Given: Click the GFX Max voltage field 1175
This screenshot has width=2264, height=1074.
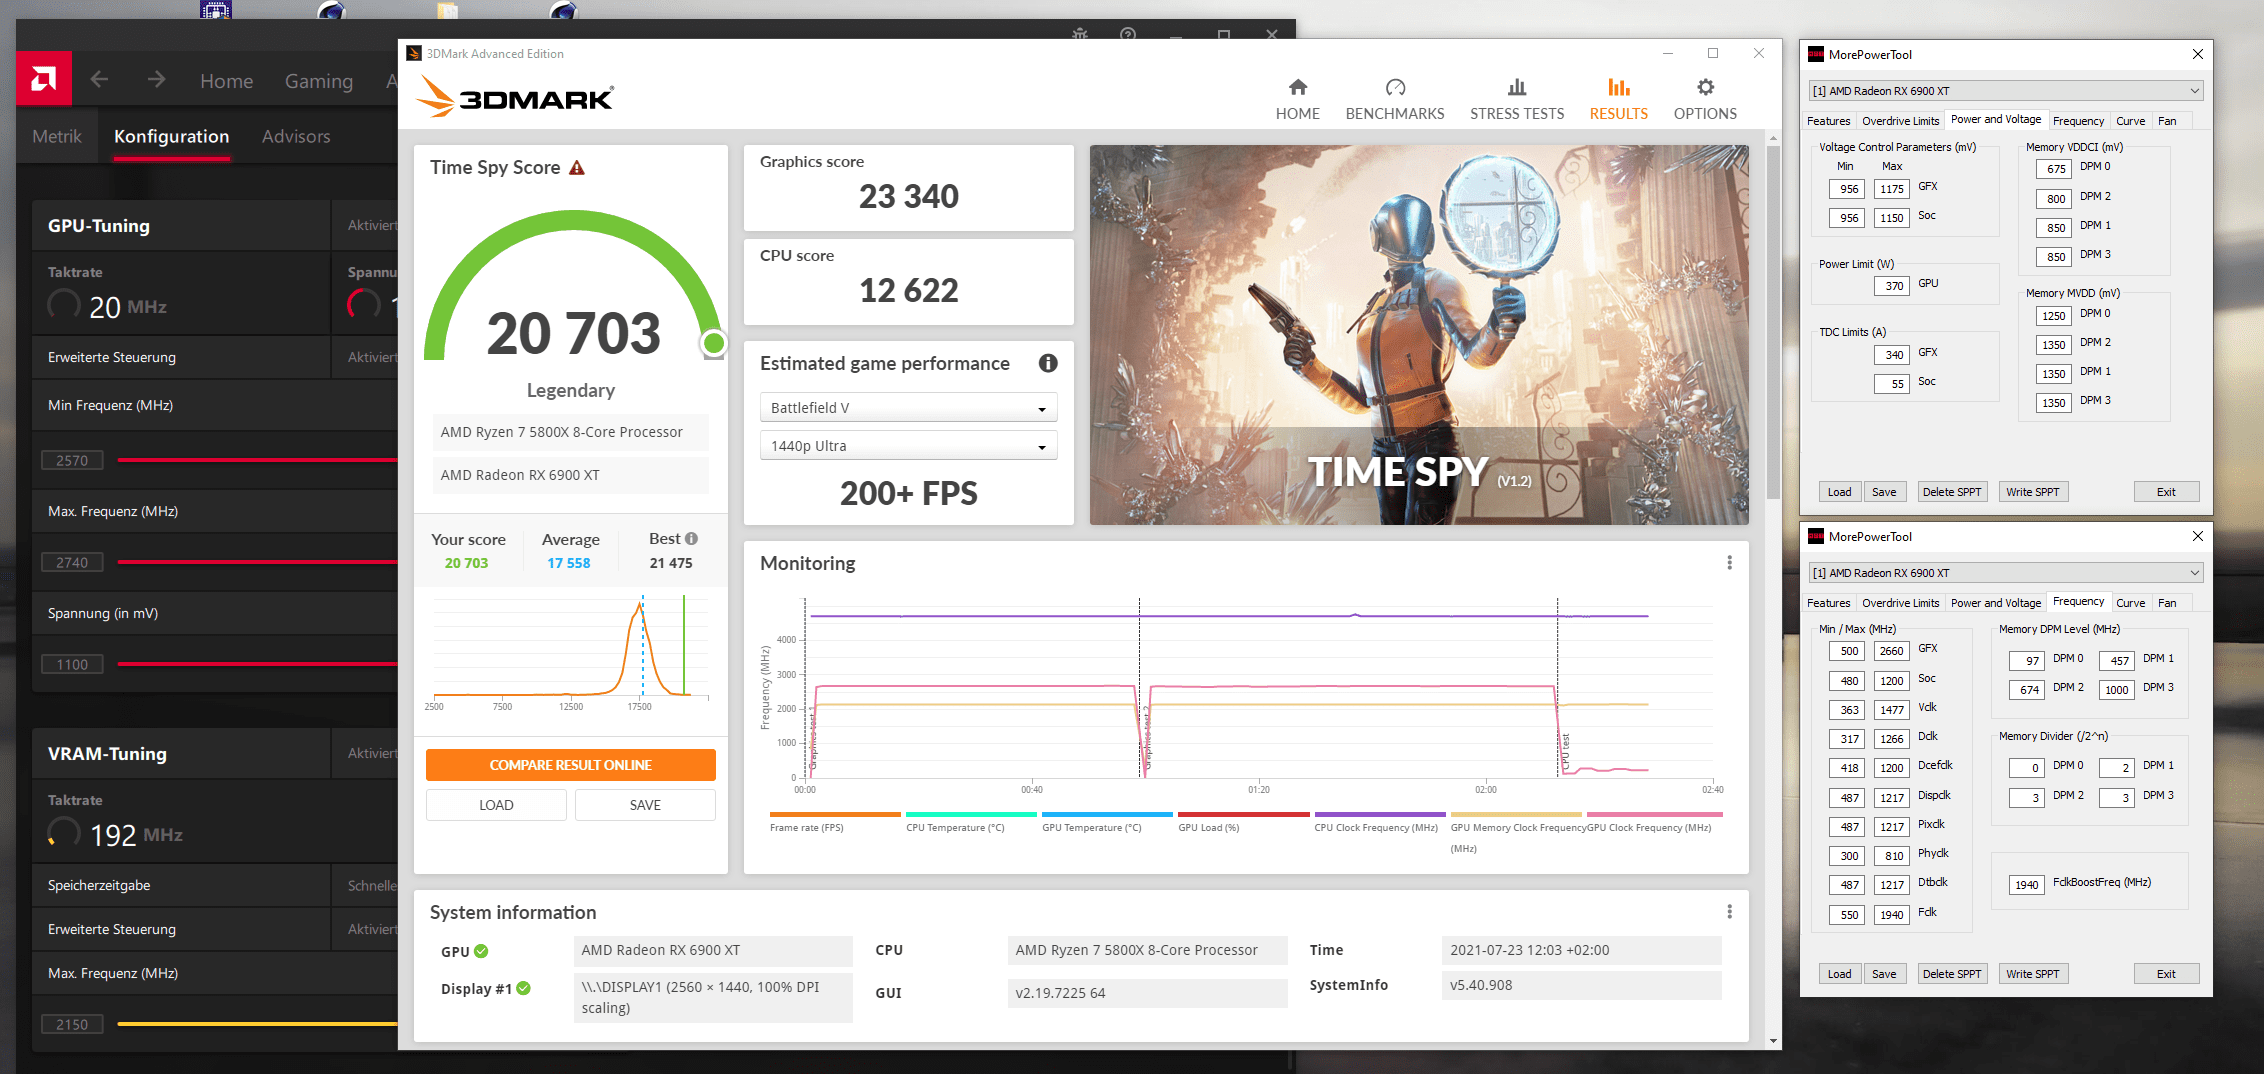Looking at the screenshot, I should point(1891,189).
